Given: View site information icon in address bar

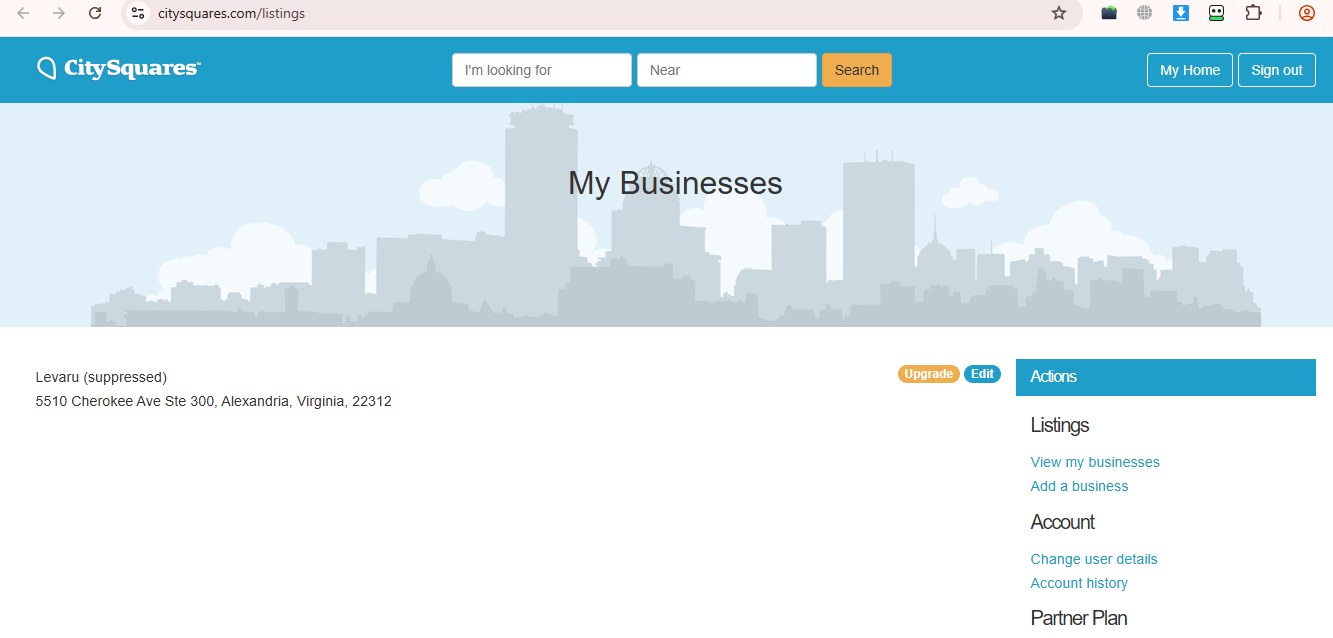Looking at the screenshot, I should (x=138, y=13).
